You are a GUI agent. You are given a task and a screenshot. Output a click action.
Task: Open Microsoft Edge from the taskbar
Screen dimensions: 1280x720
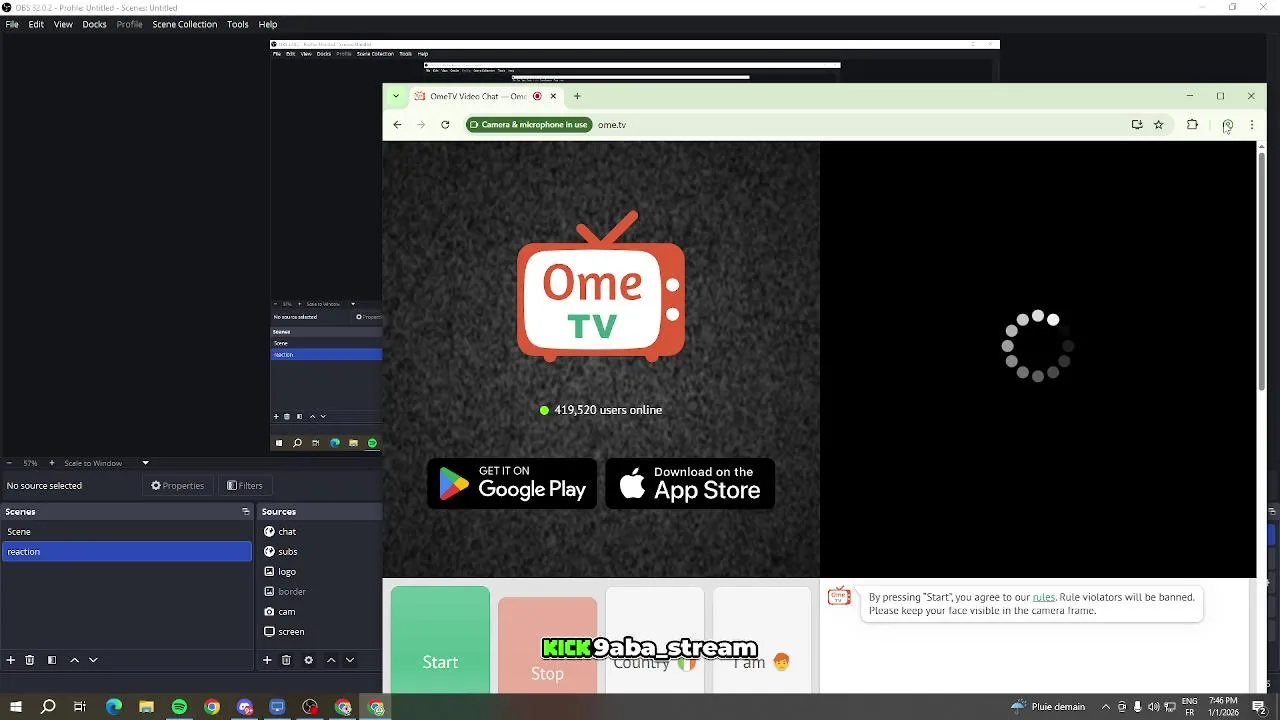[114, 707]
